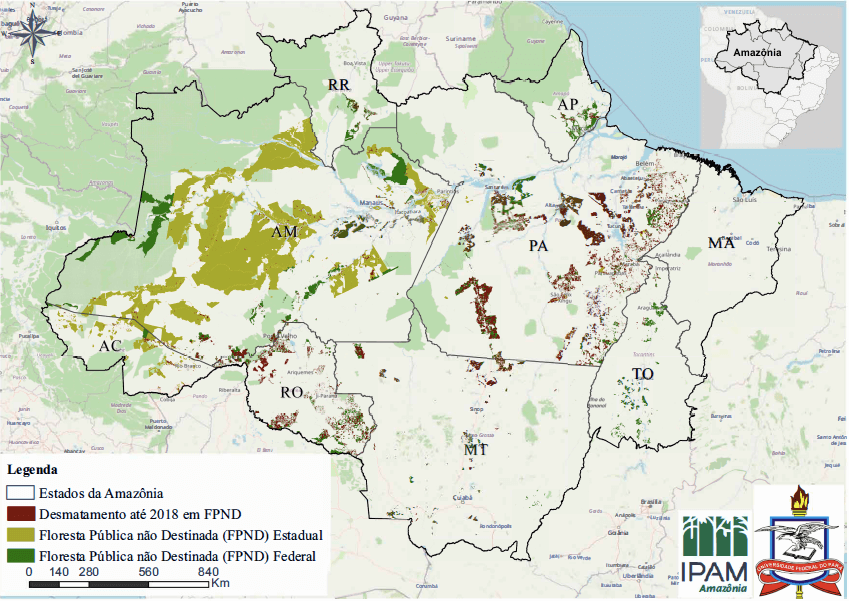Select the dark red Desmatamento legend swatch
849x601 pixels.
tap(20, 513)
